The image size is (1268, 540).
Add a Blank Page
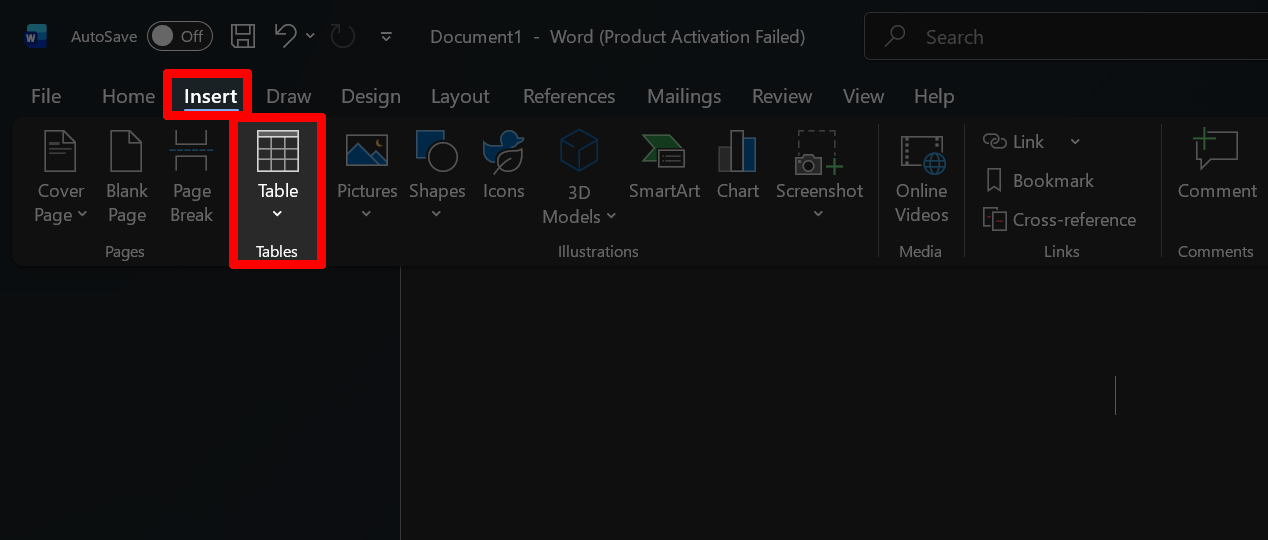pyautogui.click(x=127, y=176)
